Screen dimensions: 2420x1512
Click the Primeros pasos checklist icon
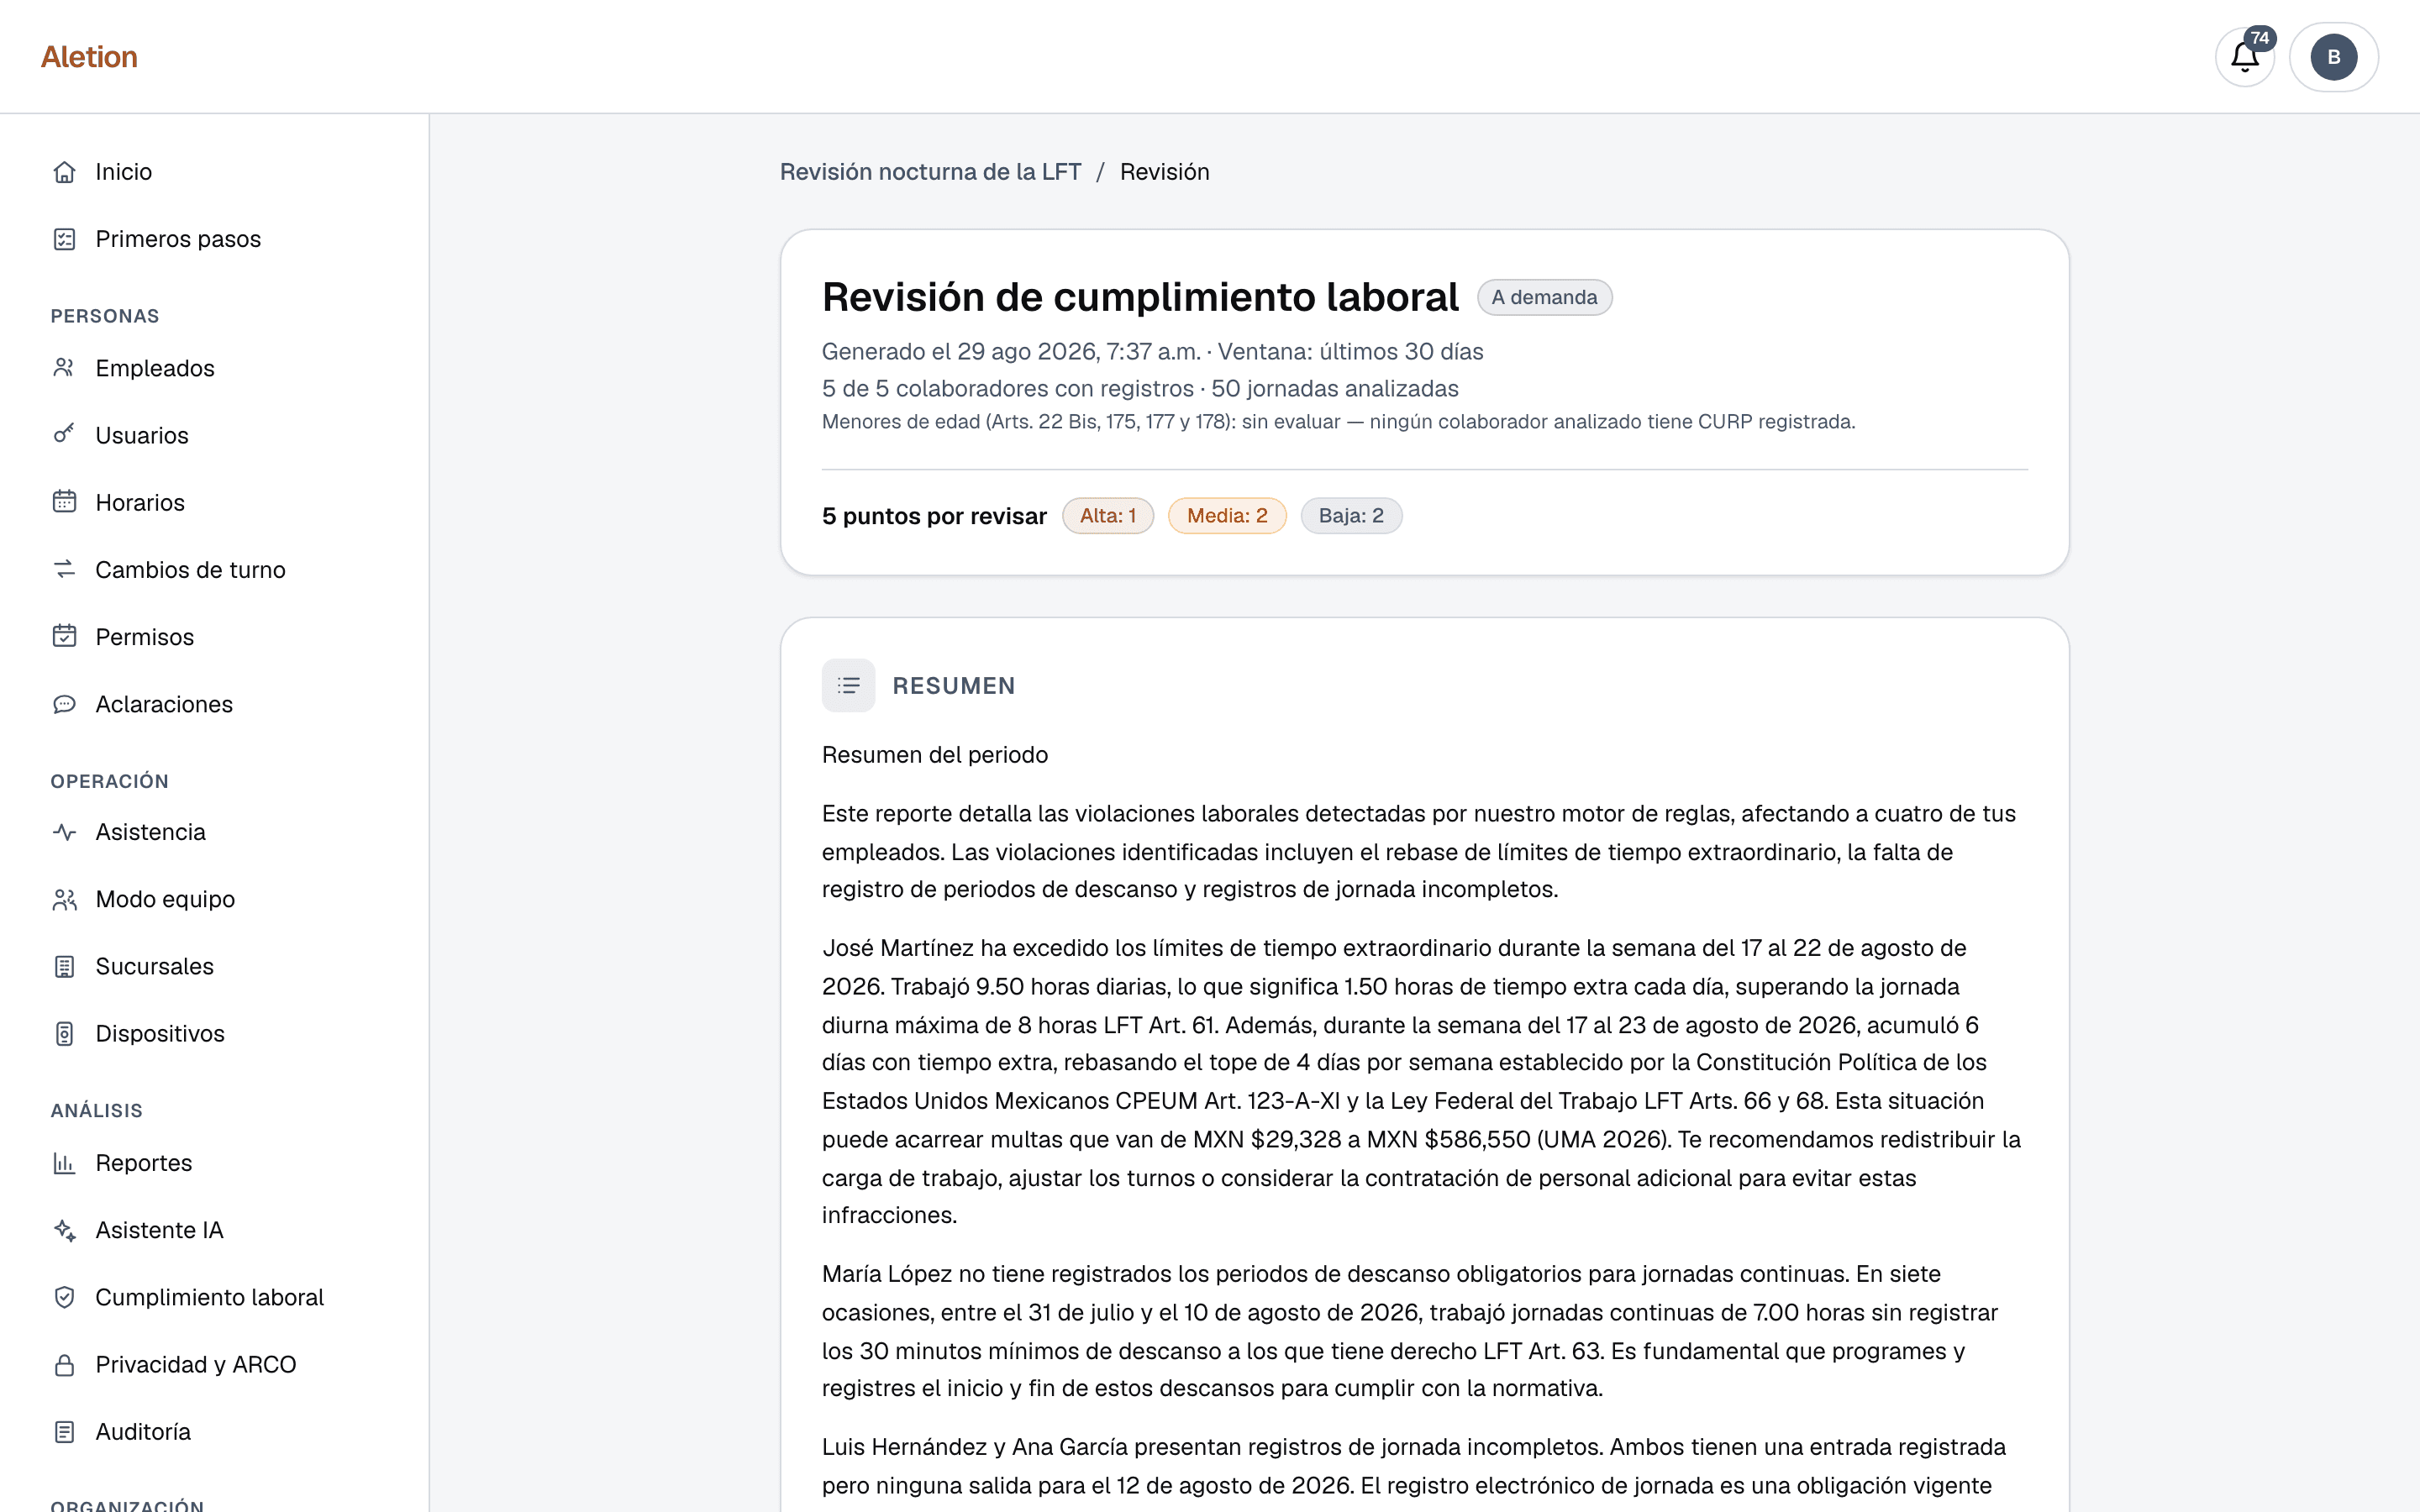[x=65, y=239]
